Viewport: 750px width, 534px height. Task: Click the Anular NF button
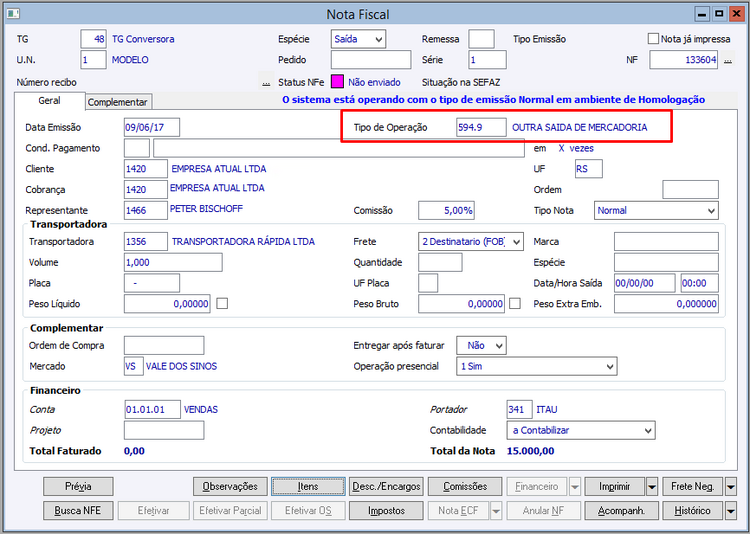543,511
